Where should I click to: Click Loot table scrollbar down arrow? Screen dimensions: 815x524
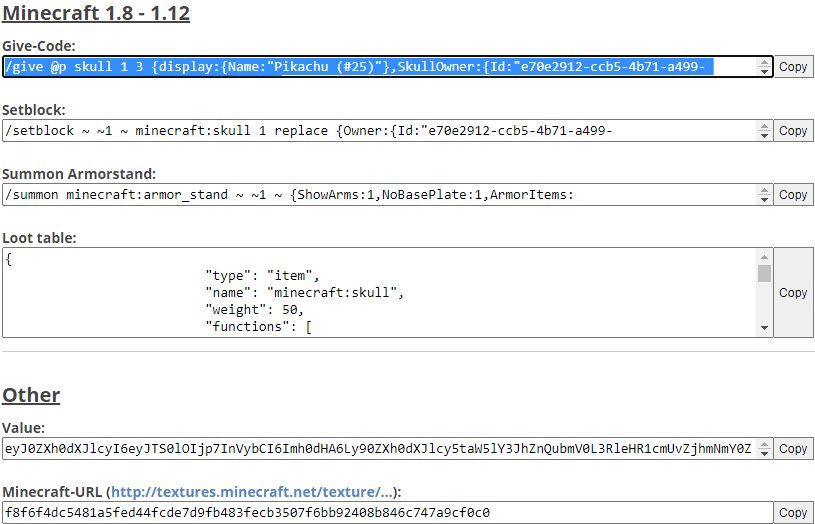(x=764, y=328)
